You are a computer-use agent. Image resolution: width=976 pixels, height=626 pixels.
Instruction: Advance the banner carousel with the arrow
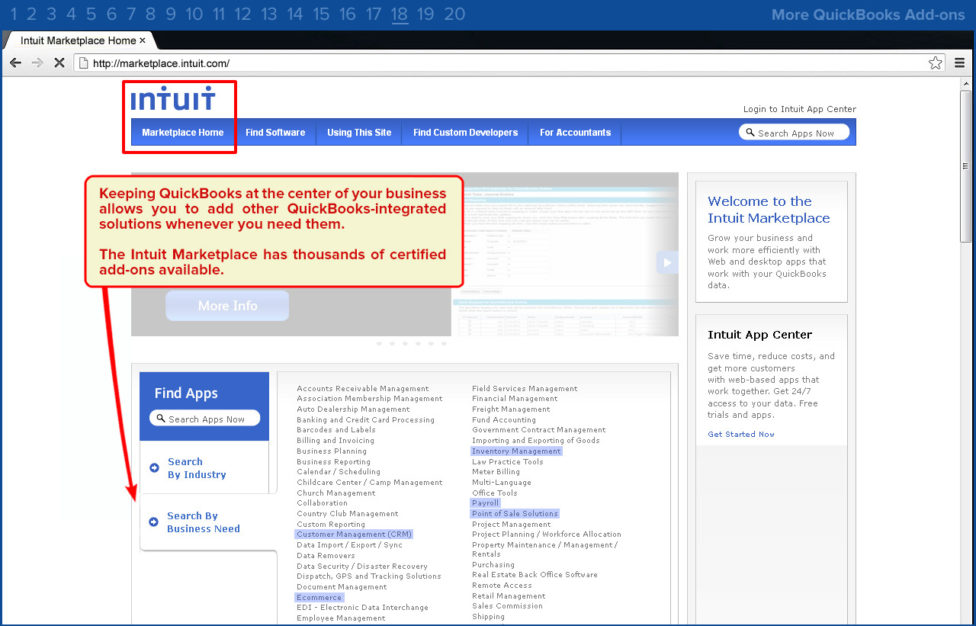(x=667, y=262)
